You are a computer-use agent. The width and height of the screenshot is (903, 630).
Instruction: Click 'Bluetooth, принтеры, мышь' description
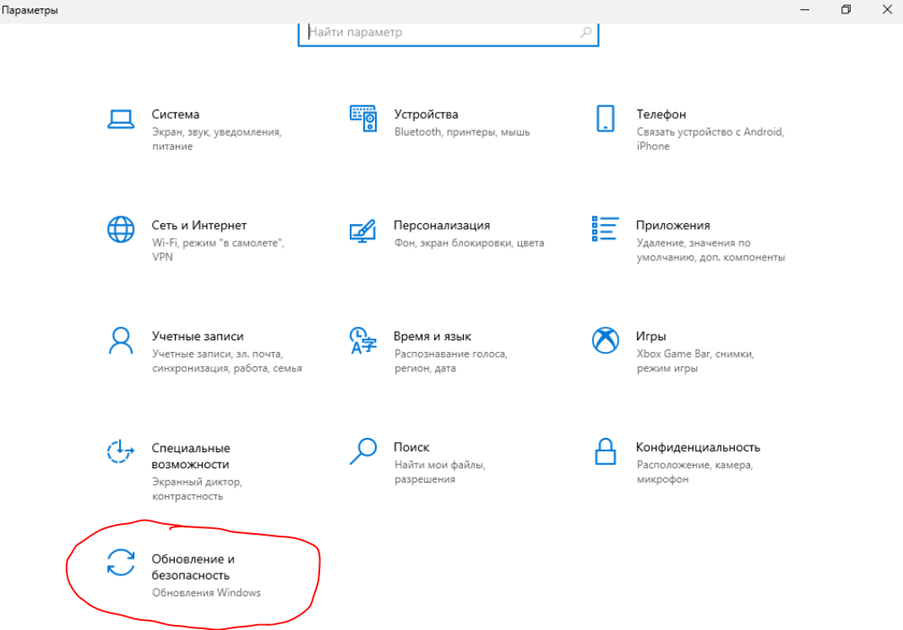[462, 132]
